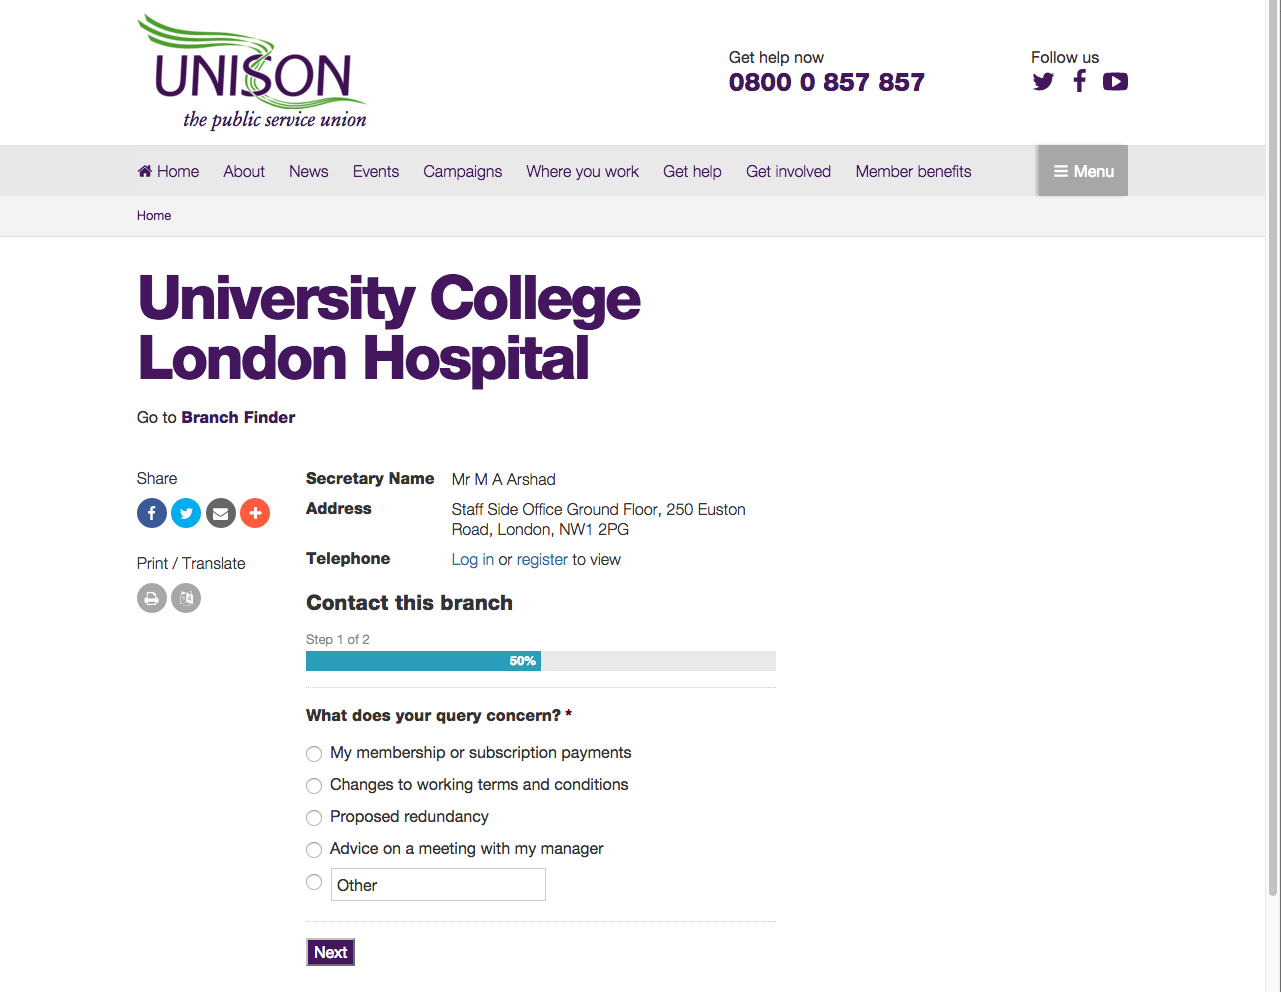Select 'My membership or subscription payments' option
The width and height of the screenshot is (1281, 992).
point(314,754)
